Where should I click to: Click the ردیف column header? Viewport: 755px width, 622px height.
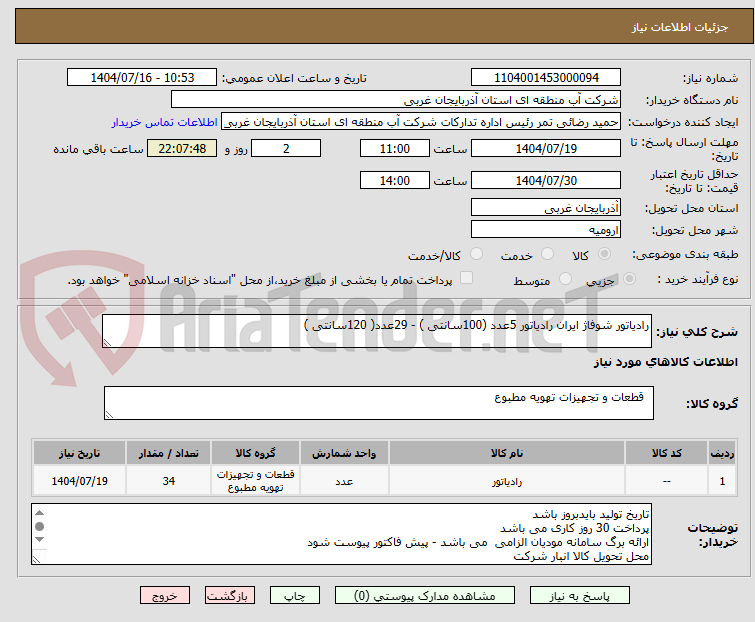point(722,453)
